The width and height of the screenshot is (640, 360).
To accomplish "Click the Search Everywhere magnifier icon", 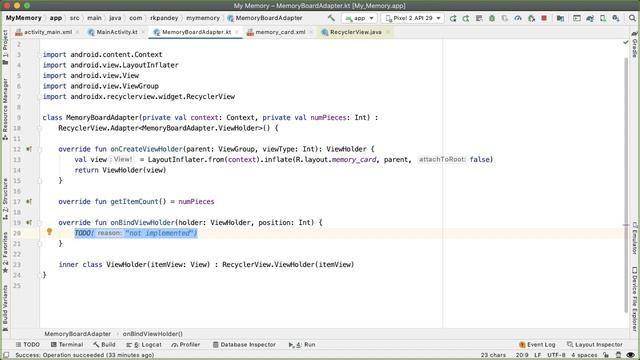I will 632,18.
